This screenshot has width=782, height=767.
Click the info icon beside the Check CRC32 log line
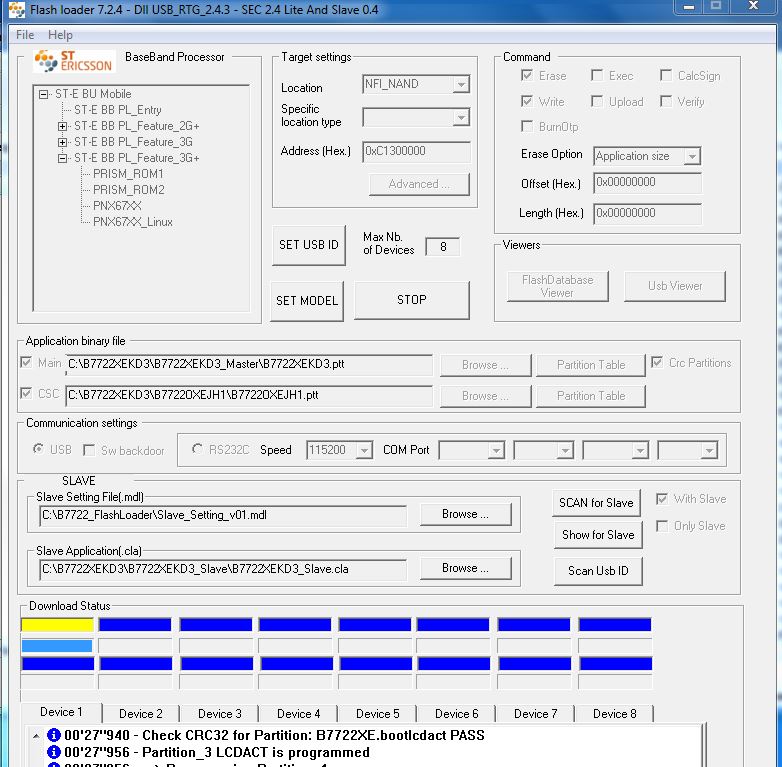[x=53, y=735]
